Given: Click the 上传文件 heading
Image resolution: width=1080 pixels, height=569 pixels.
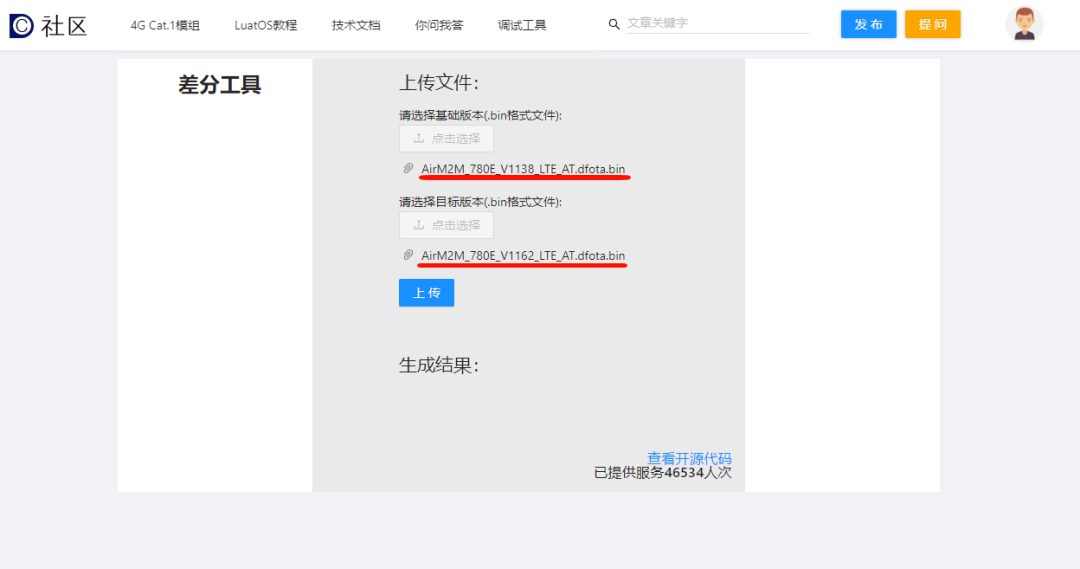Looking at the screenshot, I should coord(439,83).
